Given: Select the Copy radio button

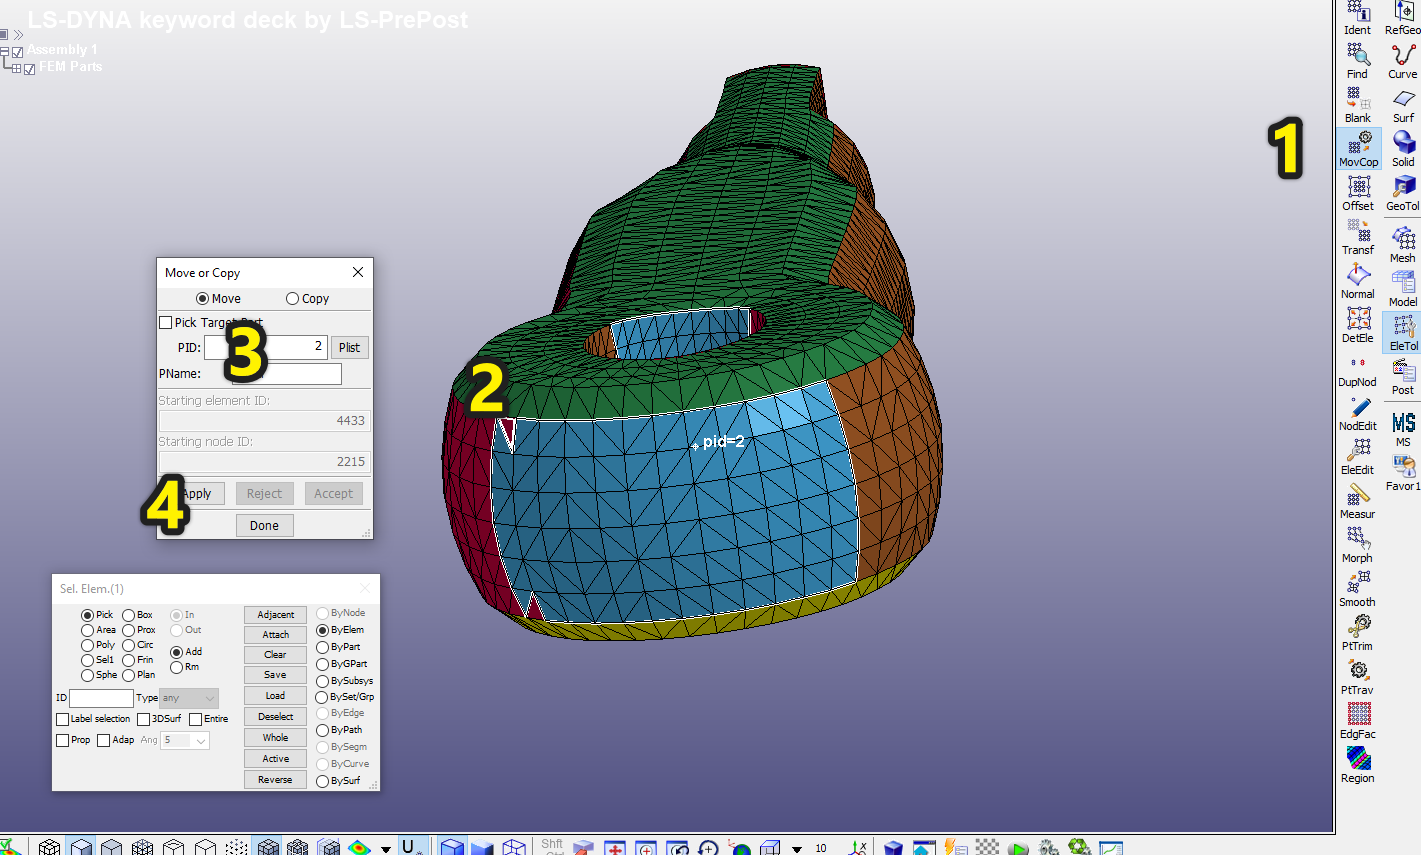Looking at the screenshot, I should coord(293,299).
